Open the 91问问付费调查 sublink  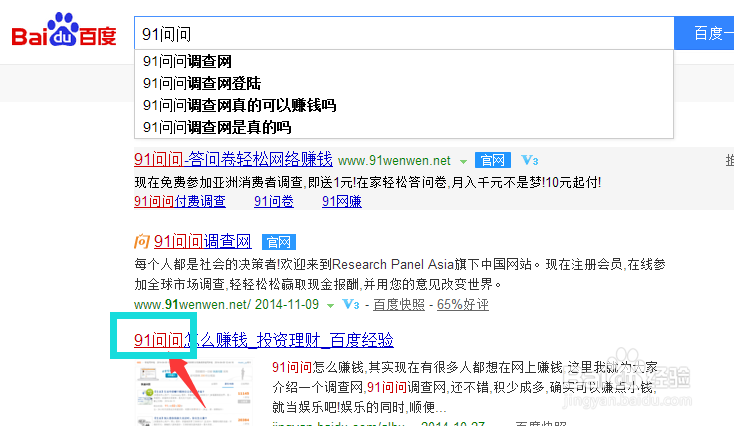point(180,201)
